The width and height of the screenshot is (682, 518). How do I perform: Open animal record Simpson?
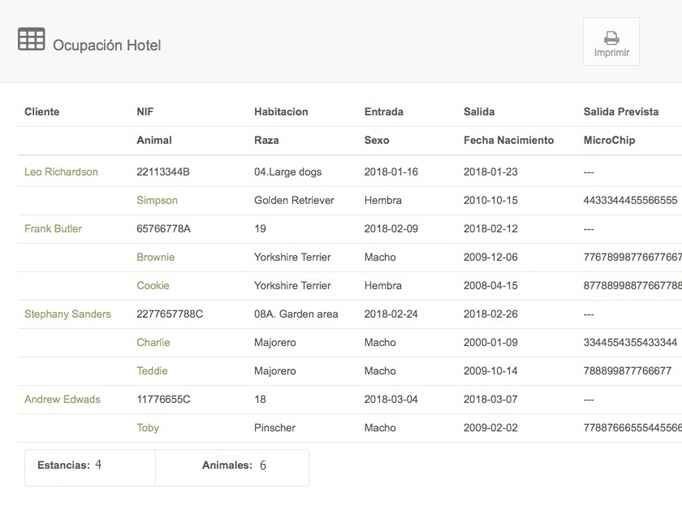[158, 200]
